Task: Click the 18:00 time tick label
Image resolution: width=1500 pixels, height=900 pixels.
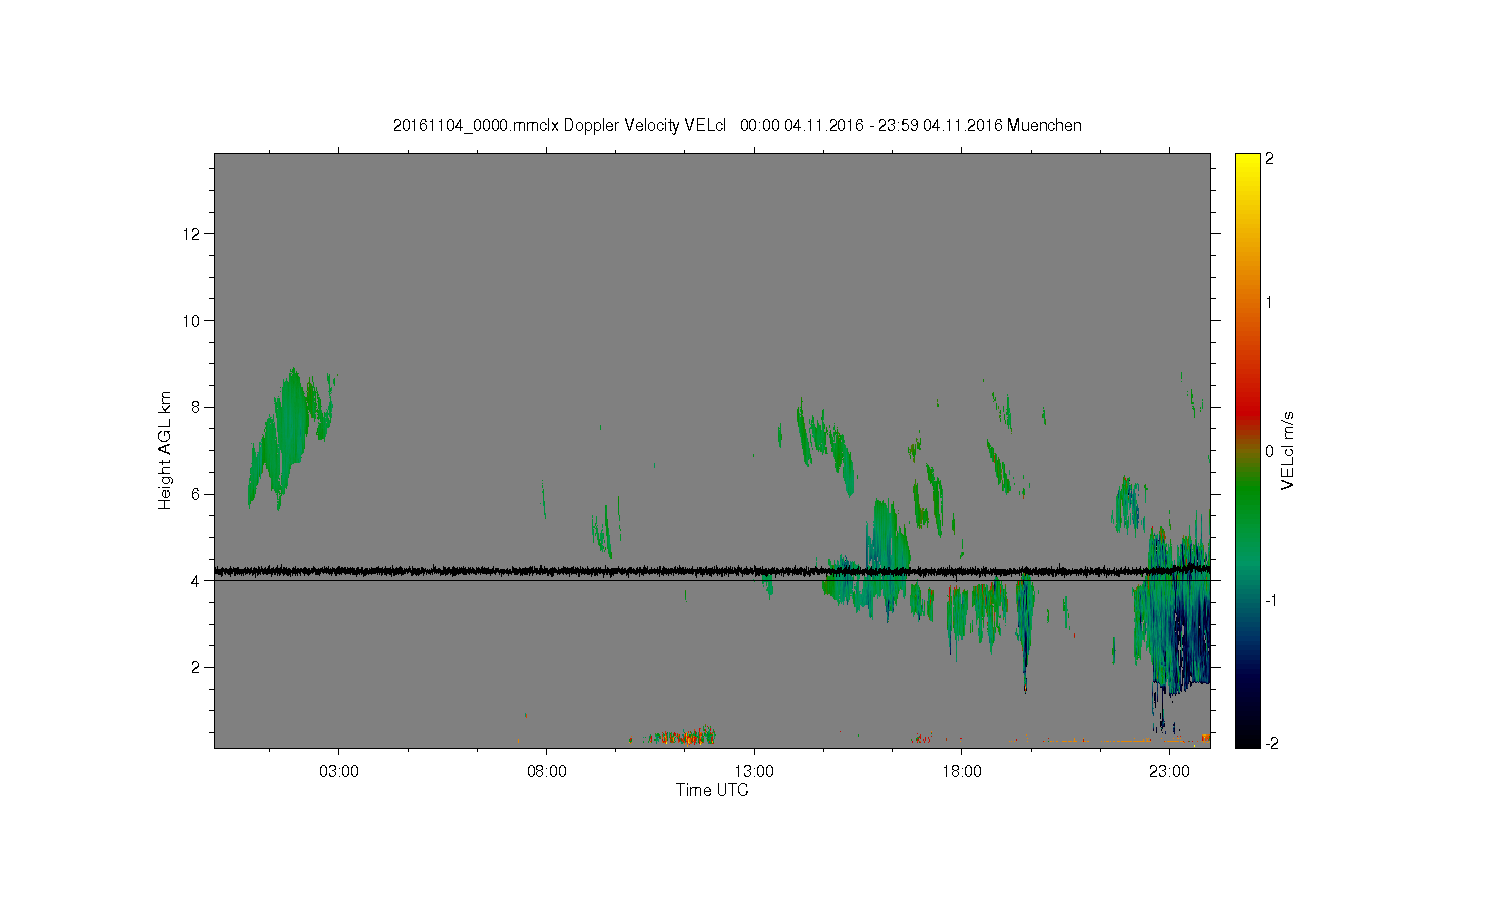Action: point(962,771)
